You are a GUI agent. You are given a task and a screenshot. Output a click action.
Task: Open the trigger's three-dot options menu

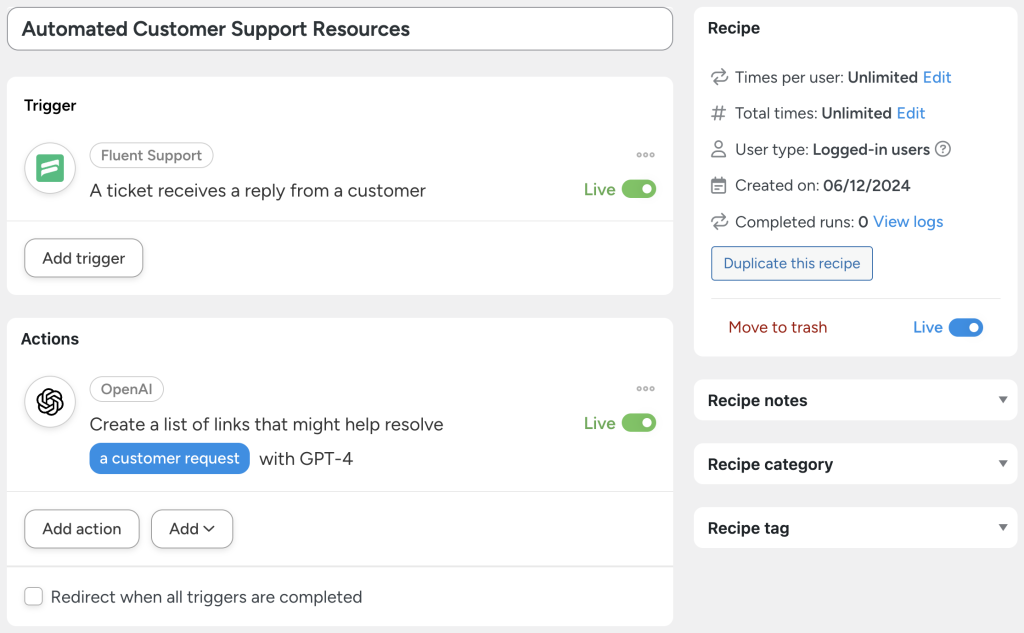[x=645, y=154]
